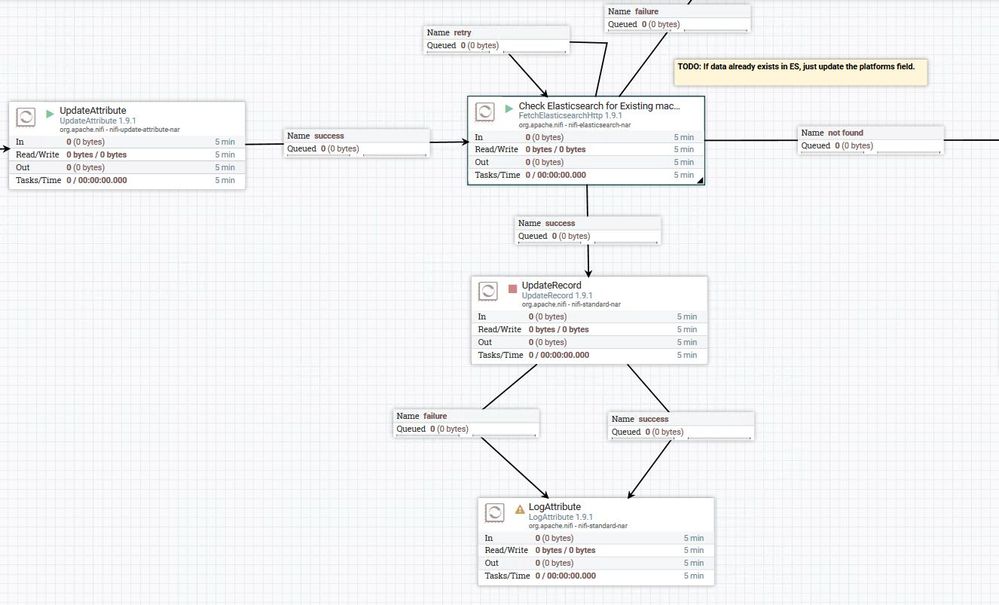The image size is (999, 605).
Task: Select the success connection from UpdateAttribute
Action: (x=357, y=143)
